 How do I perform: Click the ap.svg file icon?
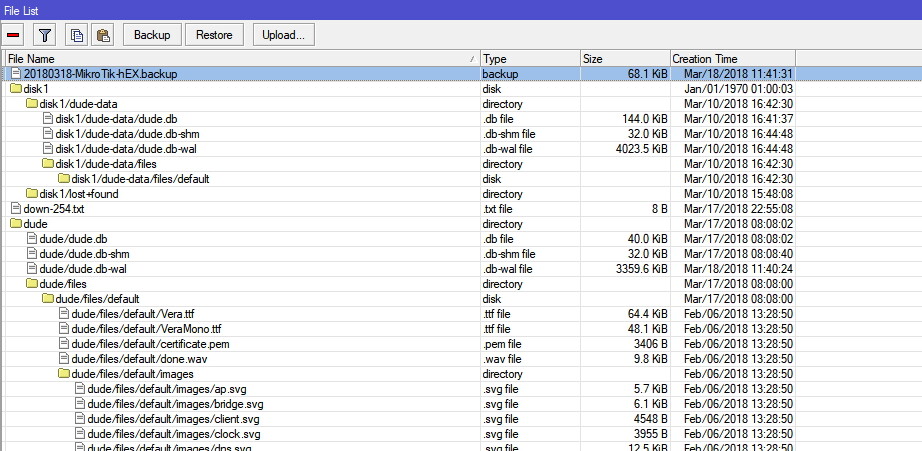coord(81,389)
